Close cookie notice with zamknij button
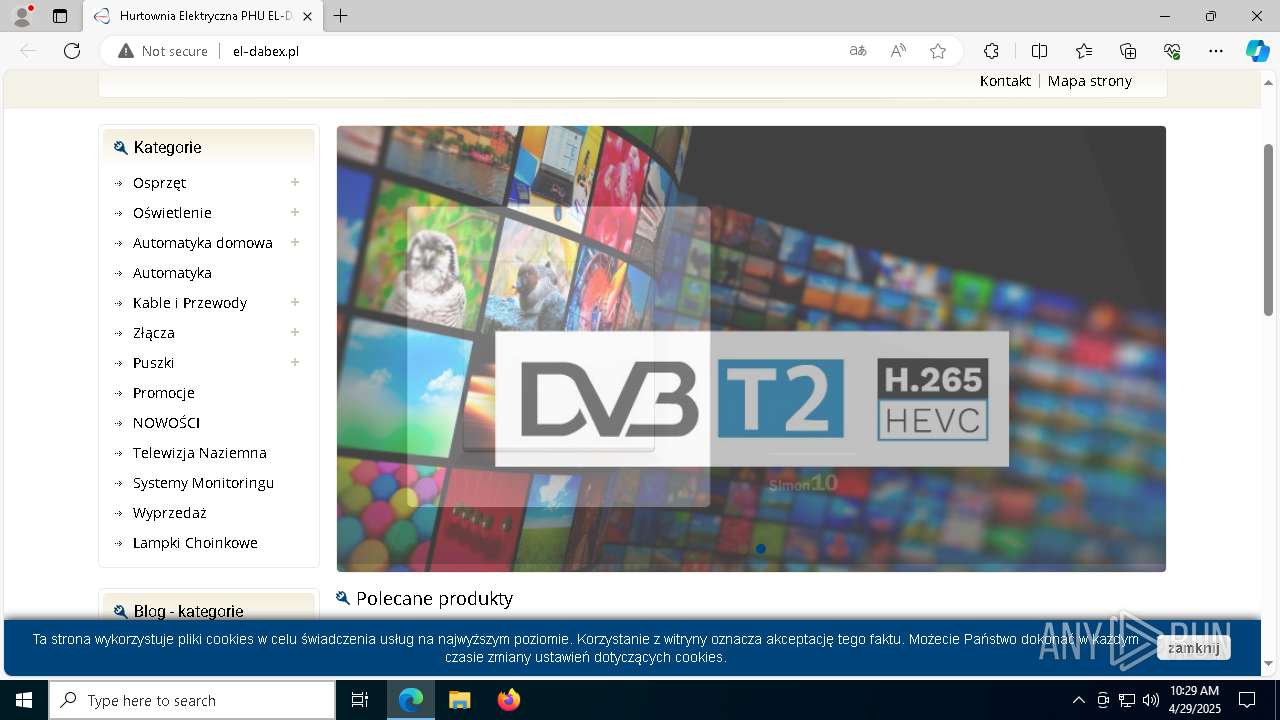 point(1194,647)
